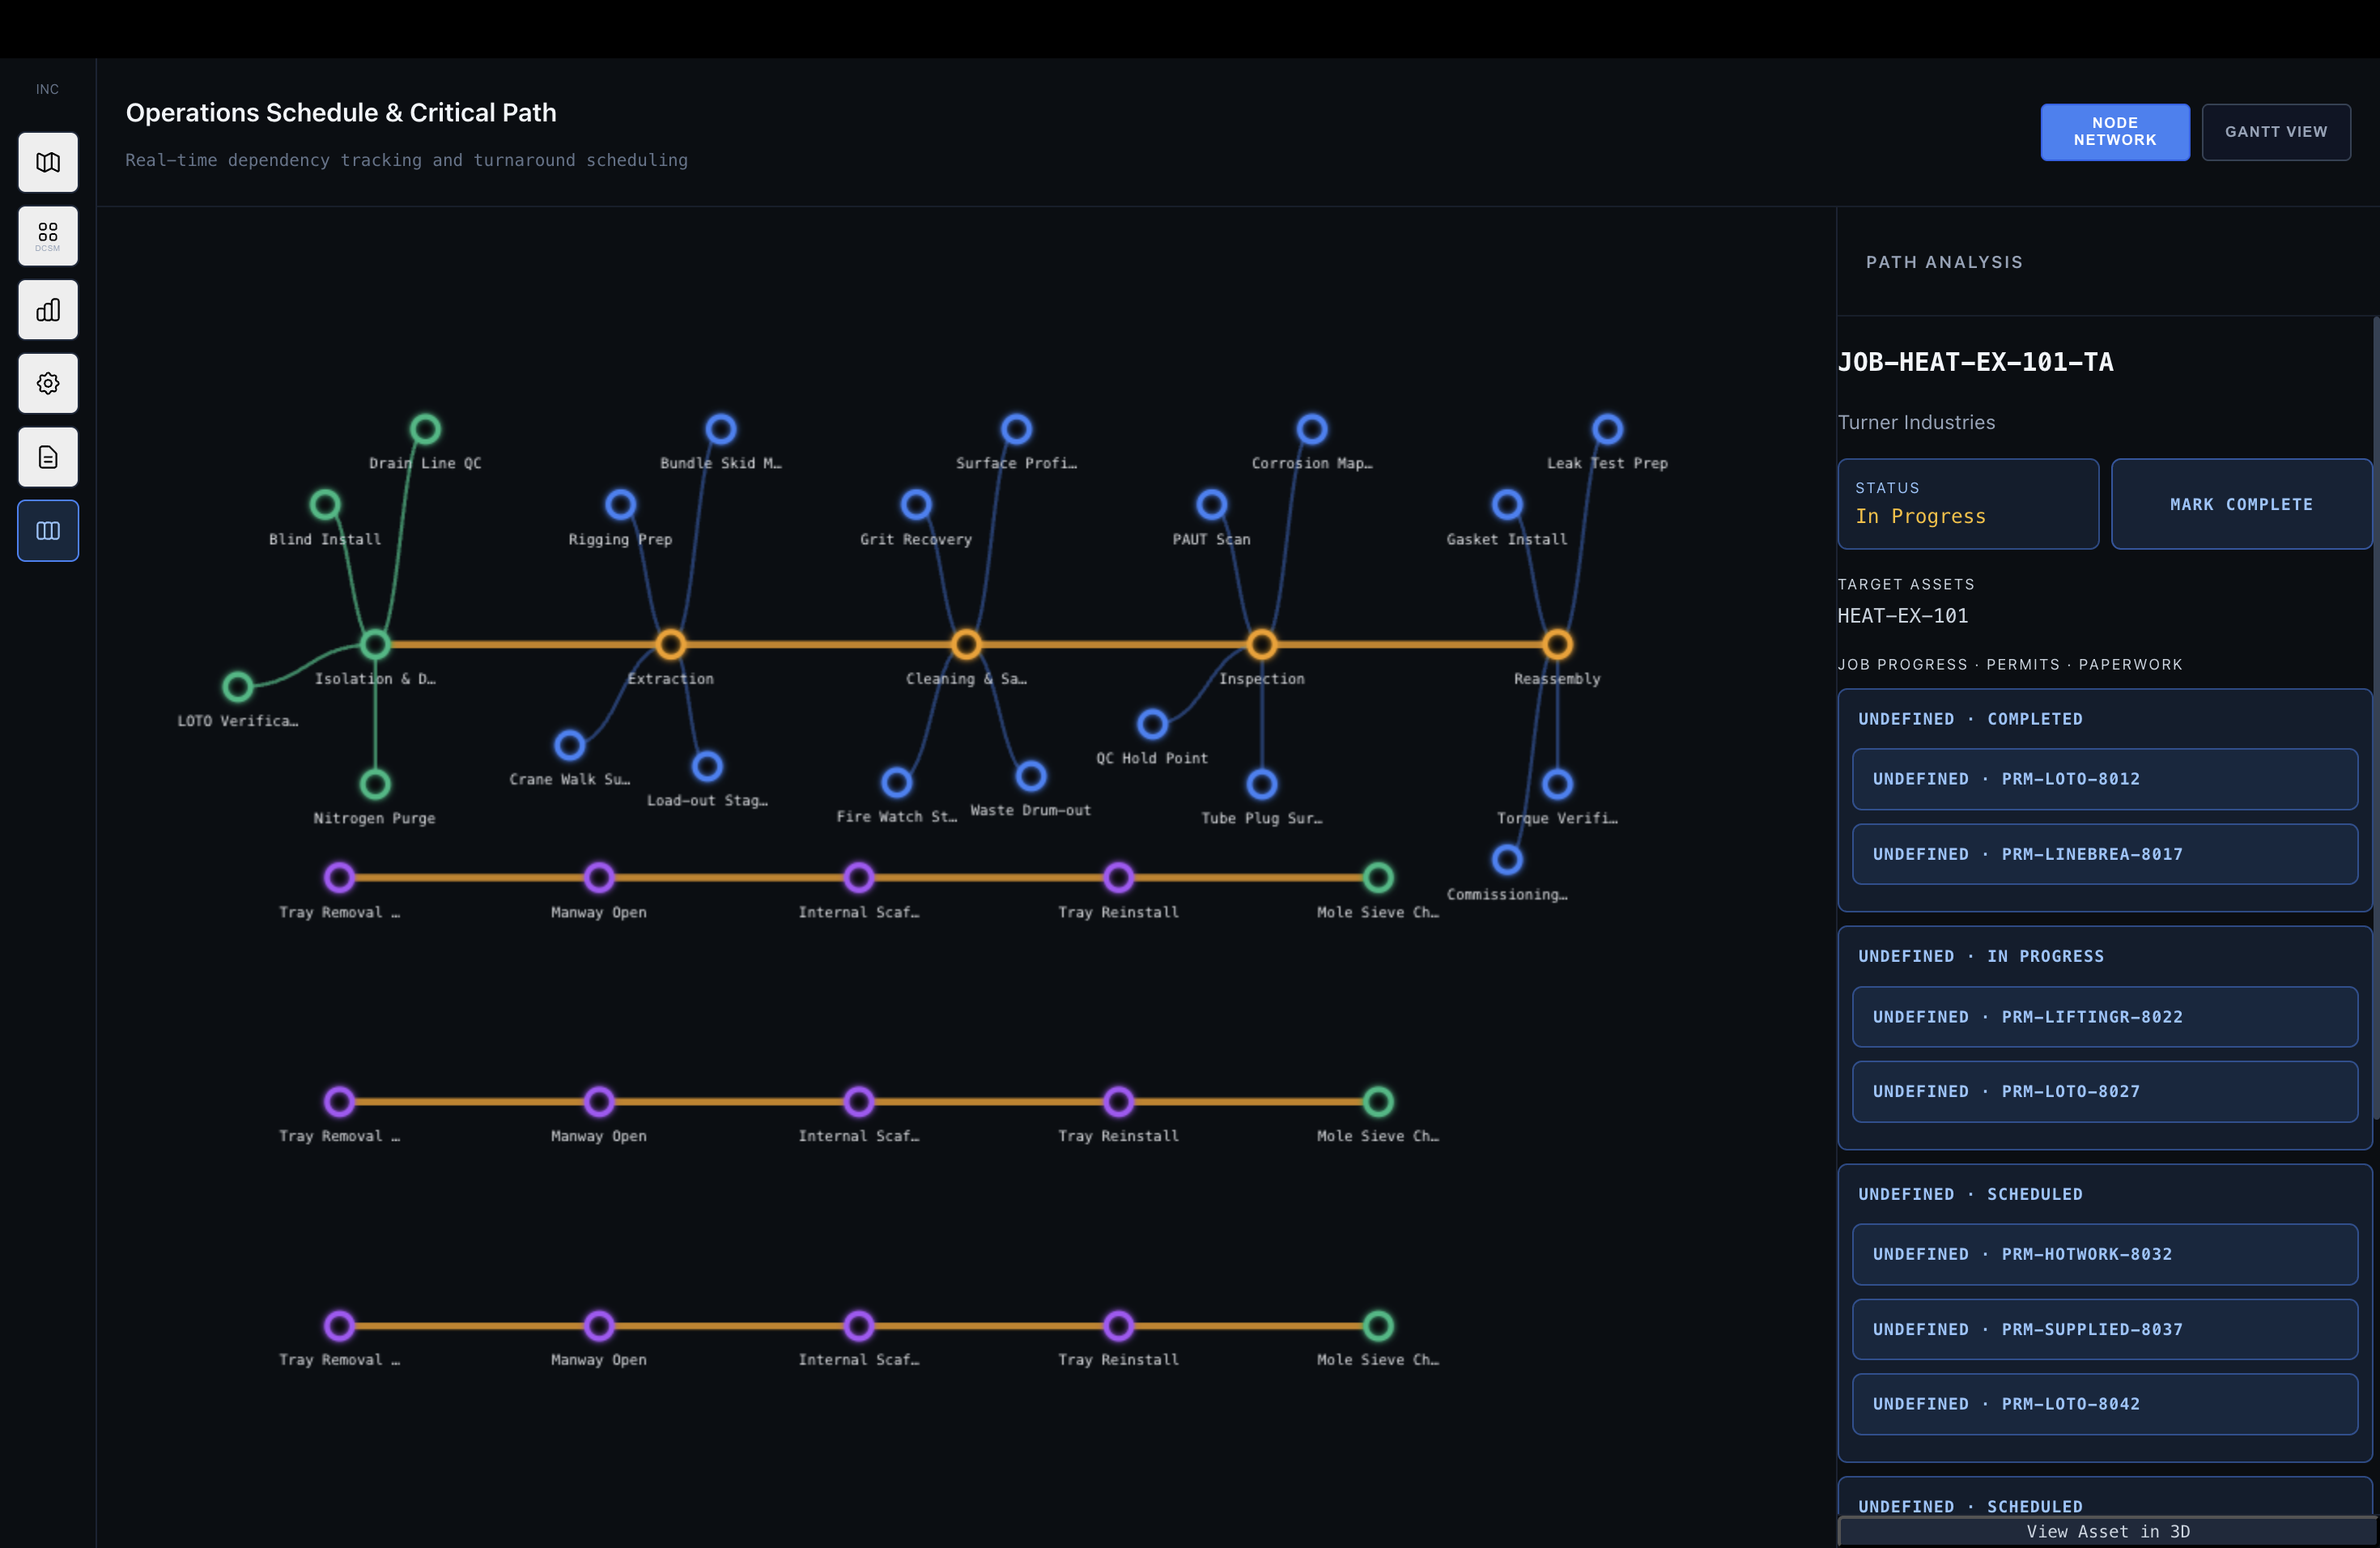Select the Blind Install node

(x=325, y=504)
